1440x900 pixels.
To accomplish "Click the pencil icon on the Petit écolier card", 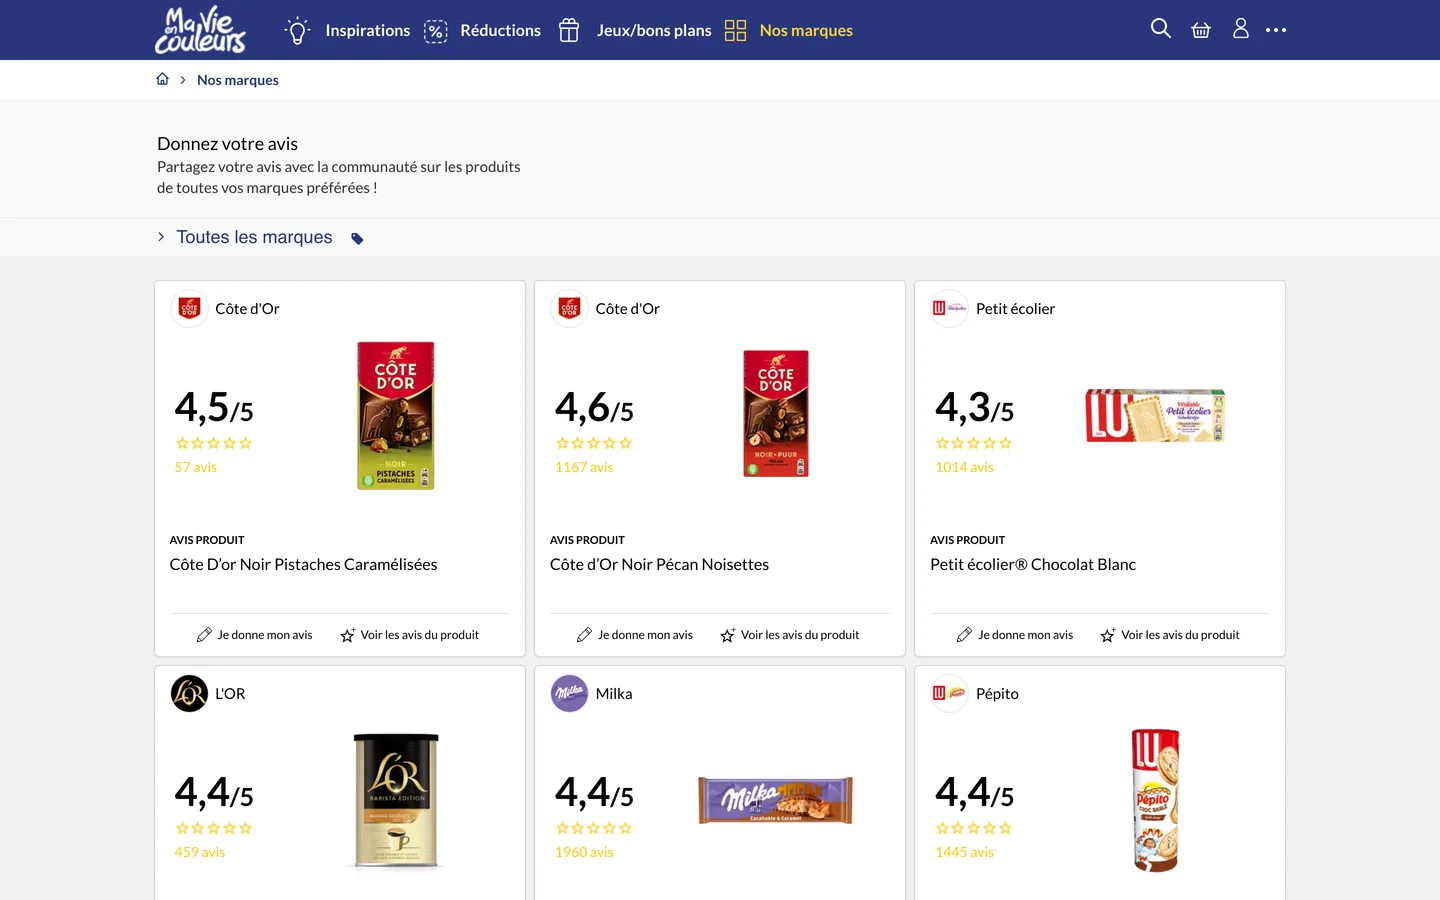I will (964, 635).
